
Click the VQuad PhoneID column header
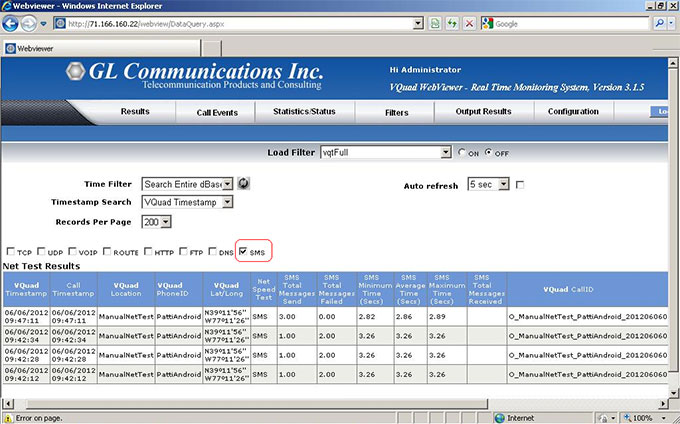179,289
